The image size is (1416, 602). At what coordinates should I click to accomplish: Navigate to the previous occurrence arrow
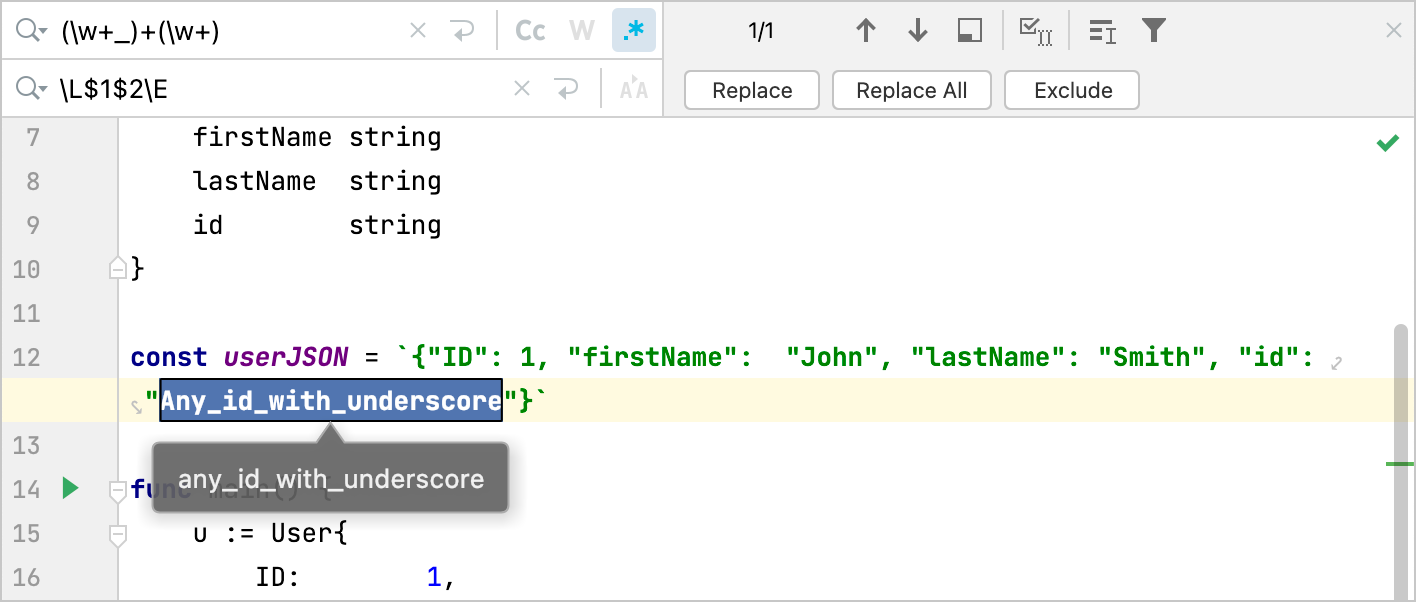(x=866, y=30)
